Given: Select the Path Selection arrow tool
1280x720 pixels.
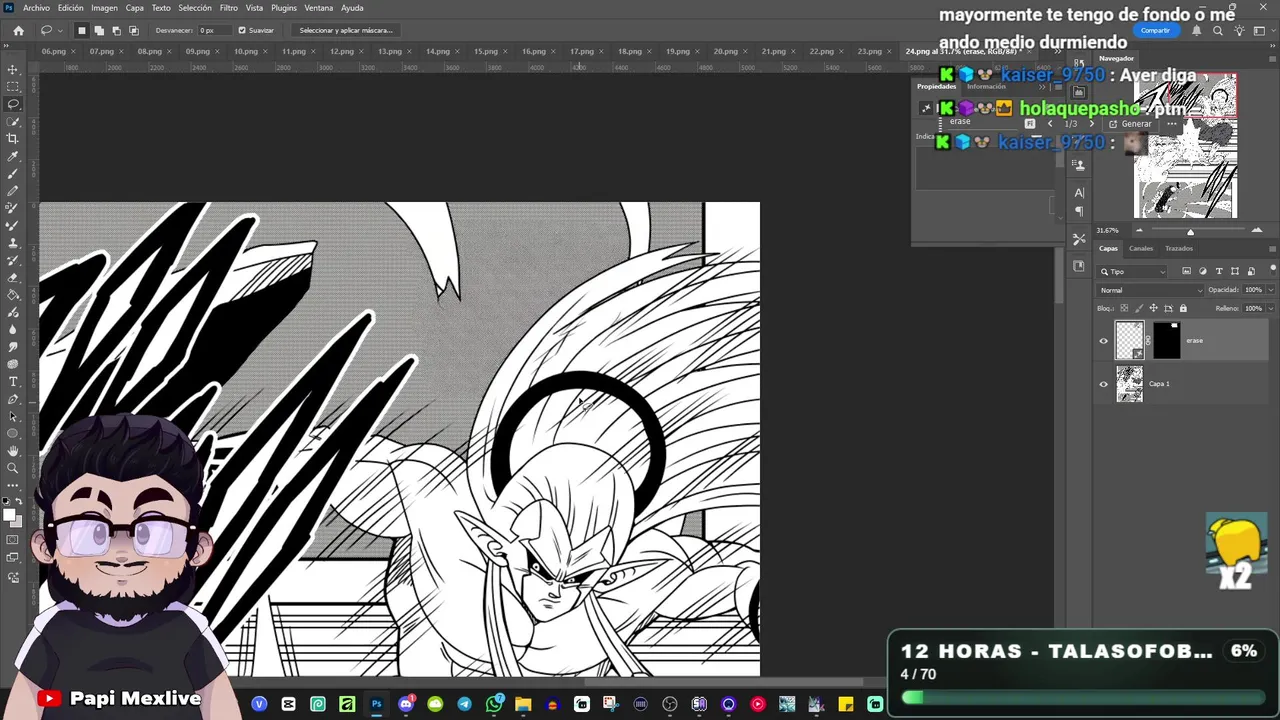Looking at the screenshot, I should pos(13,416).
